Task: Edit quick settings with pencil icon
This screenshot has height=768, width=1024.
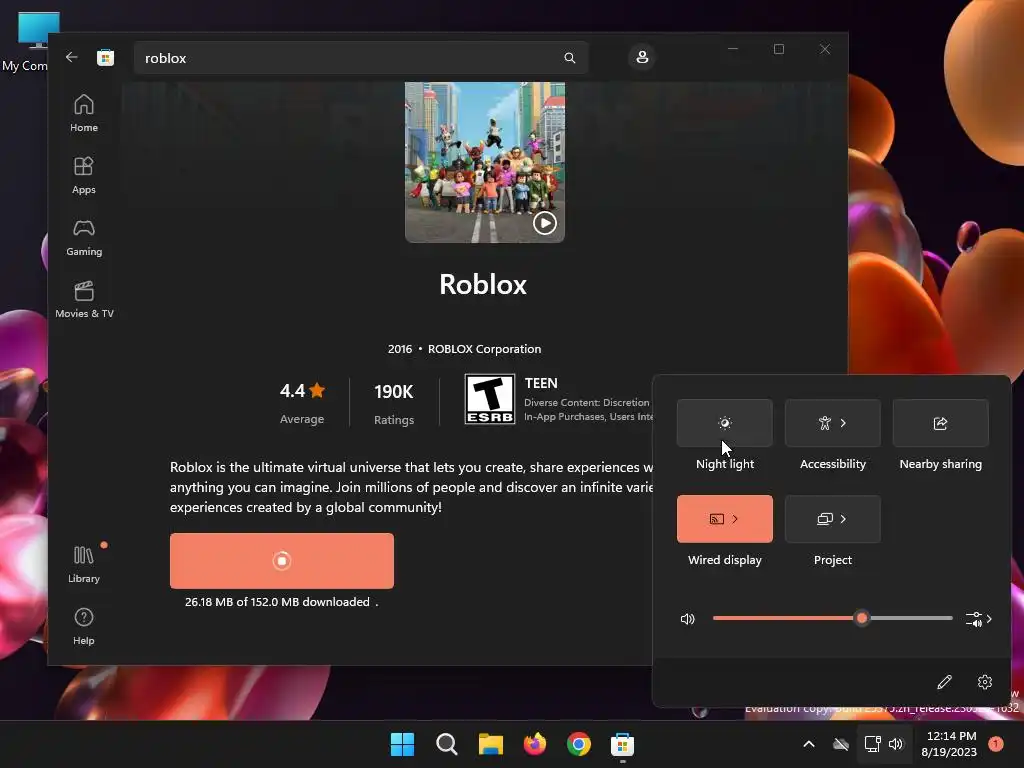Action: [944, 682]
